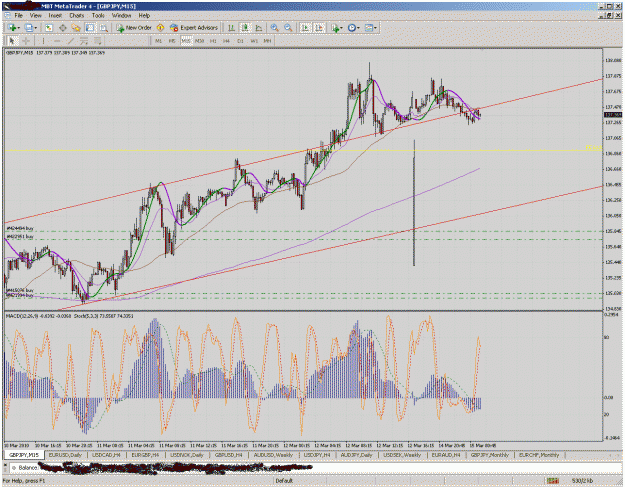The width and height of the screenshot is (625, 487).
Task: Open the Strategy Tester icon
Action: click(104, 27)
